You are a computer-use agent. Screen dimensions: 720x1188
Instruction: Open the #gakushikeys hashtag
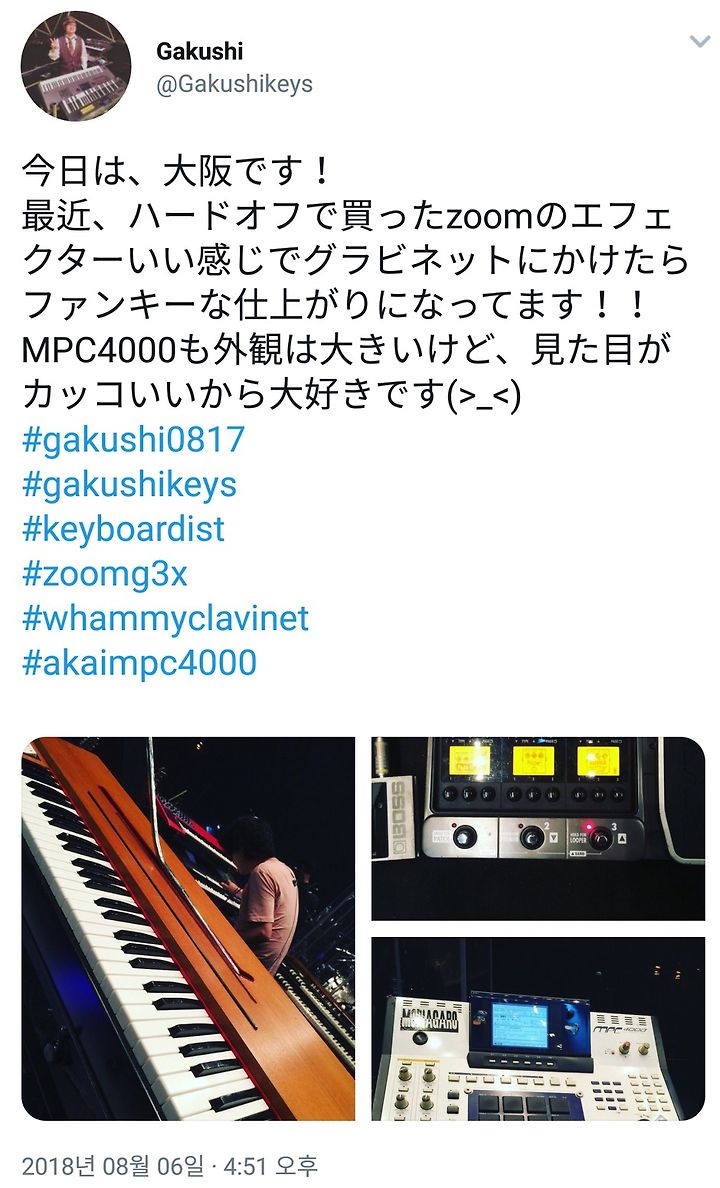tap(130, 485)
